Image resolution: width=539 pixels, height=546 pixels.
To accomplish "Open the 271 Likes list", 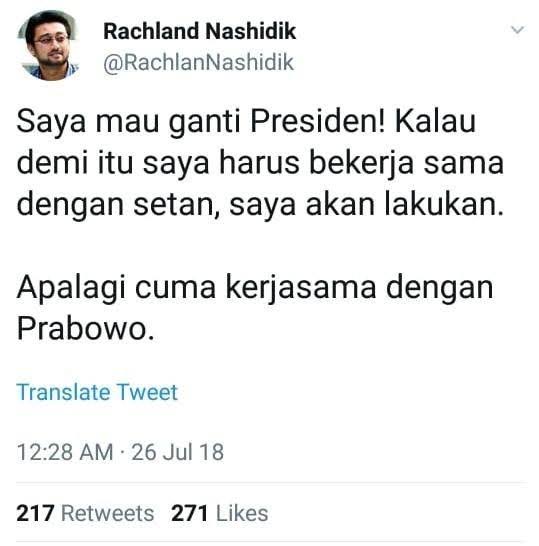I will click(x=219, y=513).
